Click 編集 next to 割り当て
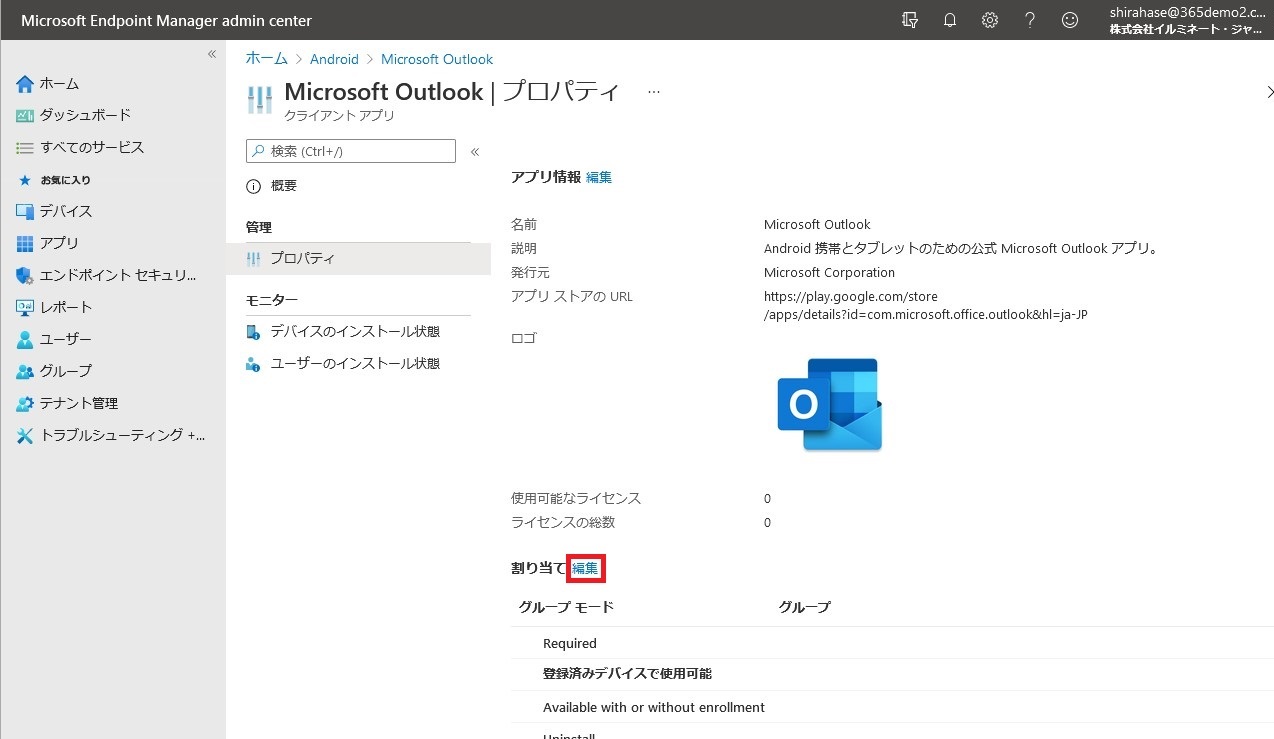The height and width of the screenshot is (739, 1274). (585, 568)
